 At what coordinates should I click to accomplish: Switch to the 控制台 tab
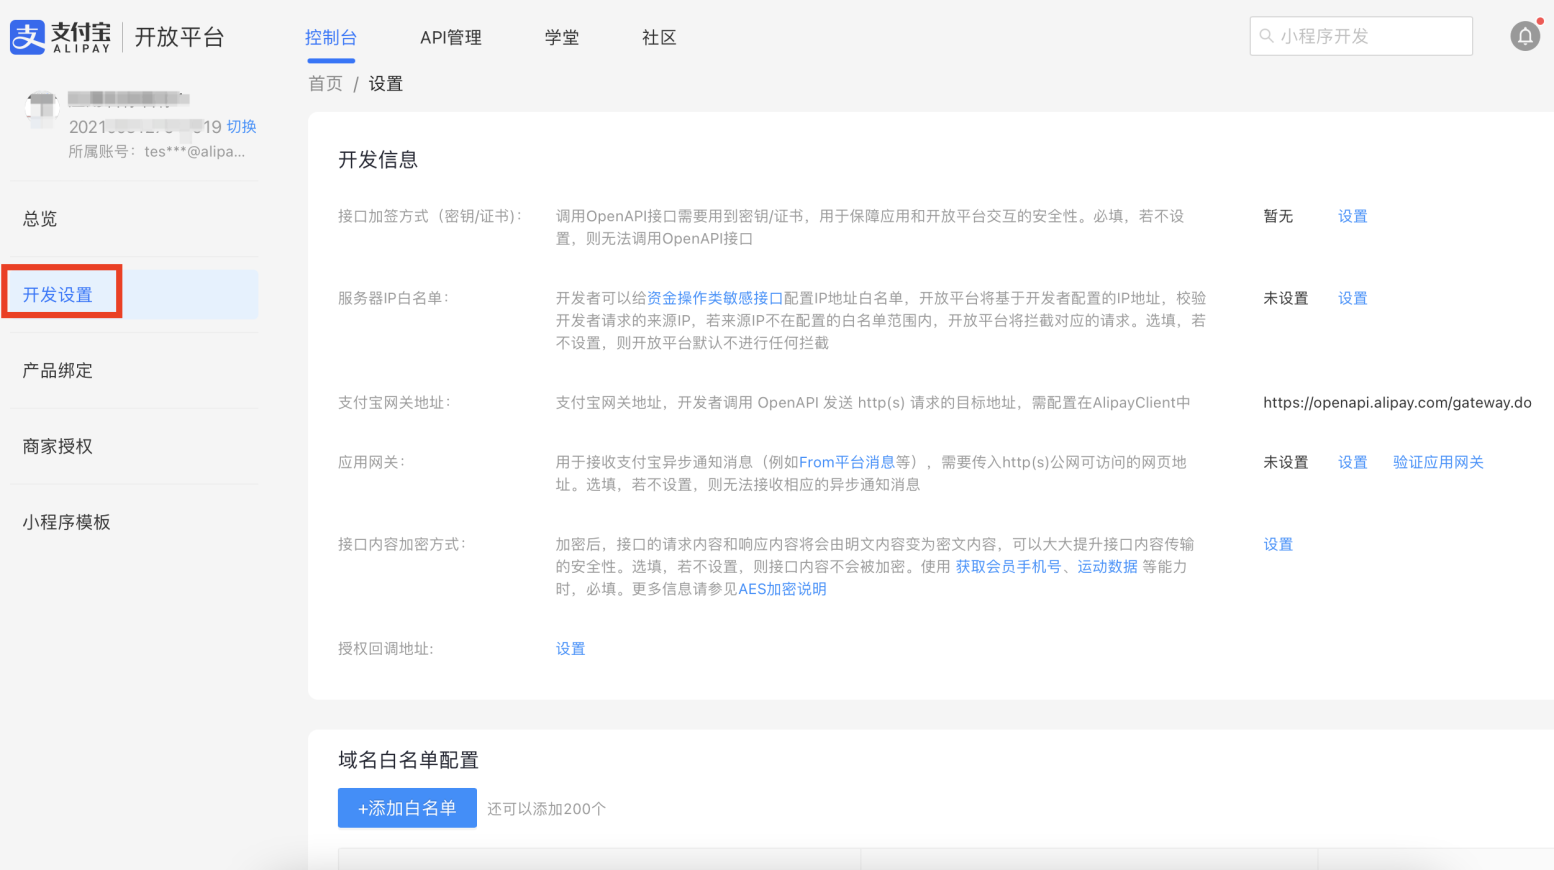(x=331, y=37)
